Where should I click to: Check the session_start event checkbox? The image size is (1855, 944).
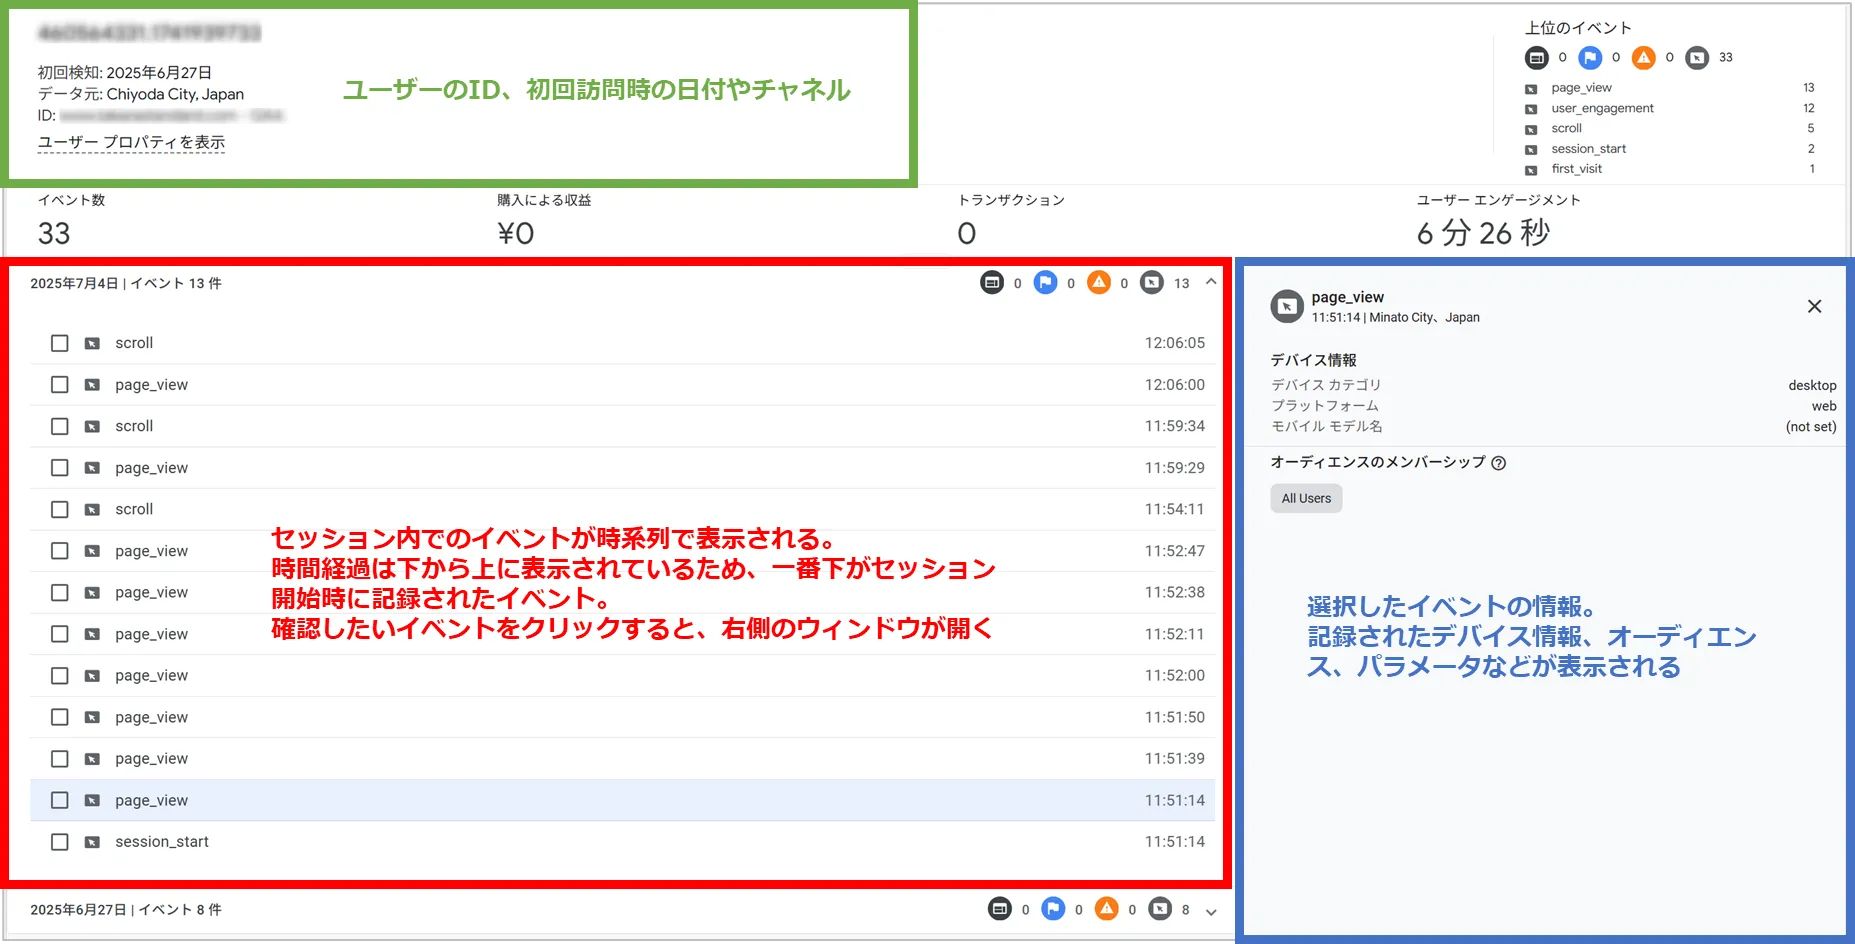tap(60, 841)
